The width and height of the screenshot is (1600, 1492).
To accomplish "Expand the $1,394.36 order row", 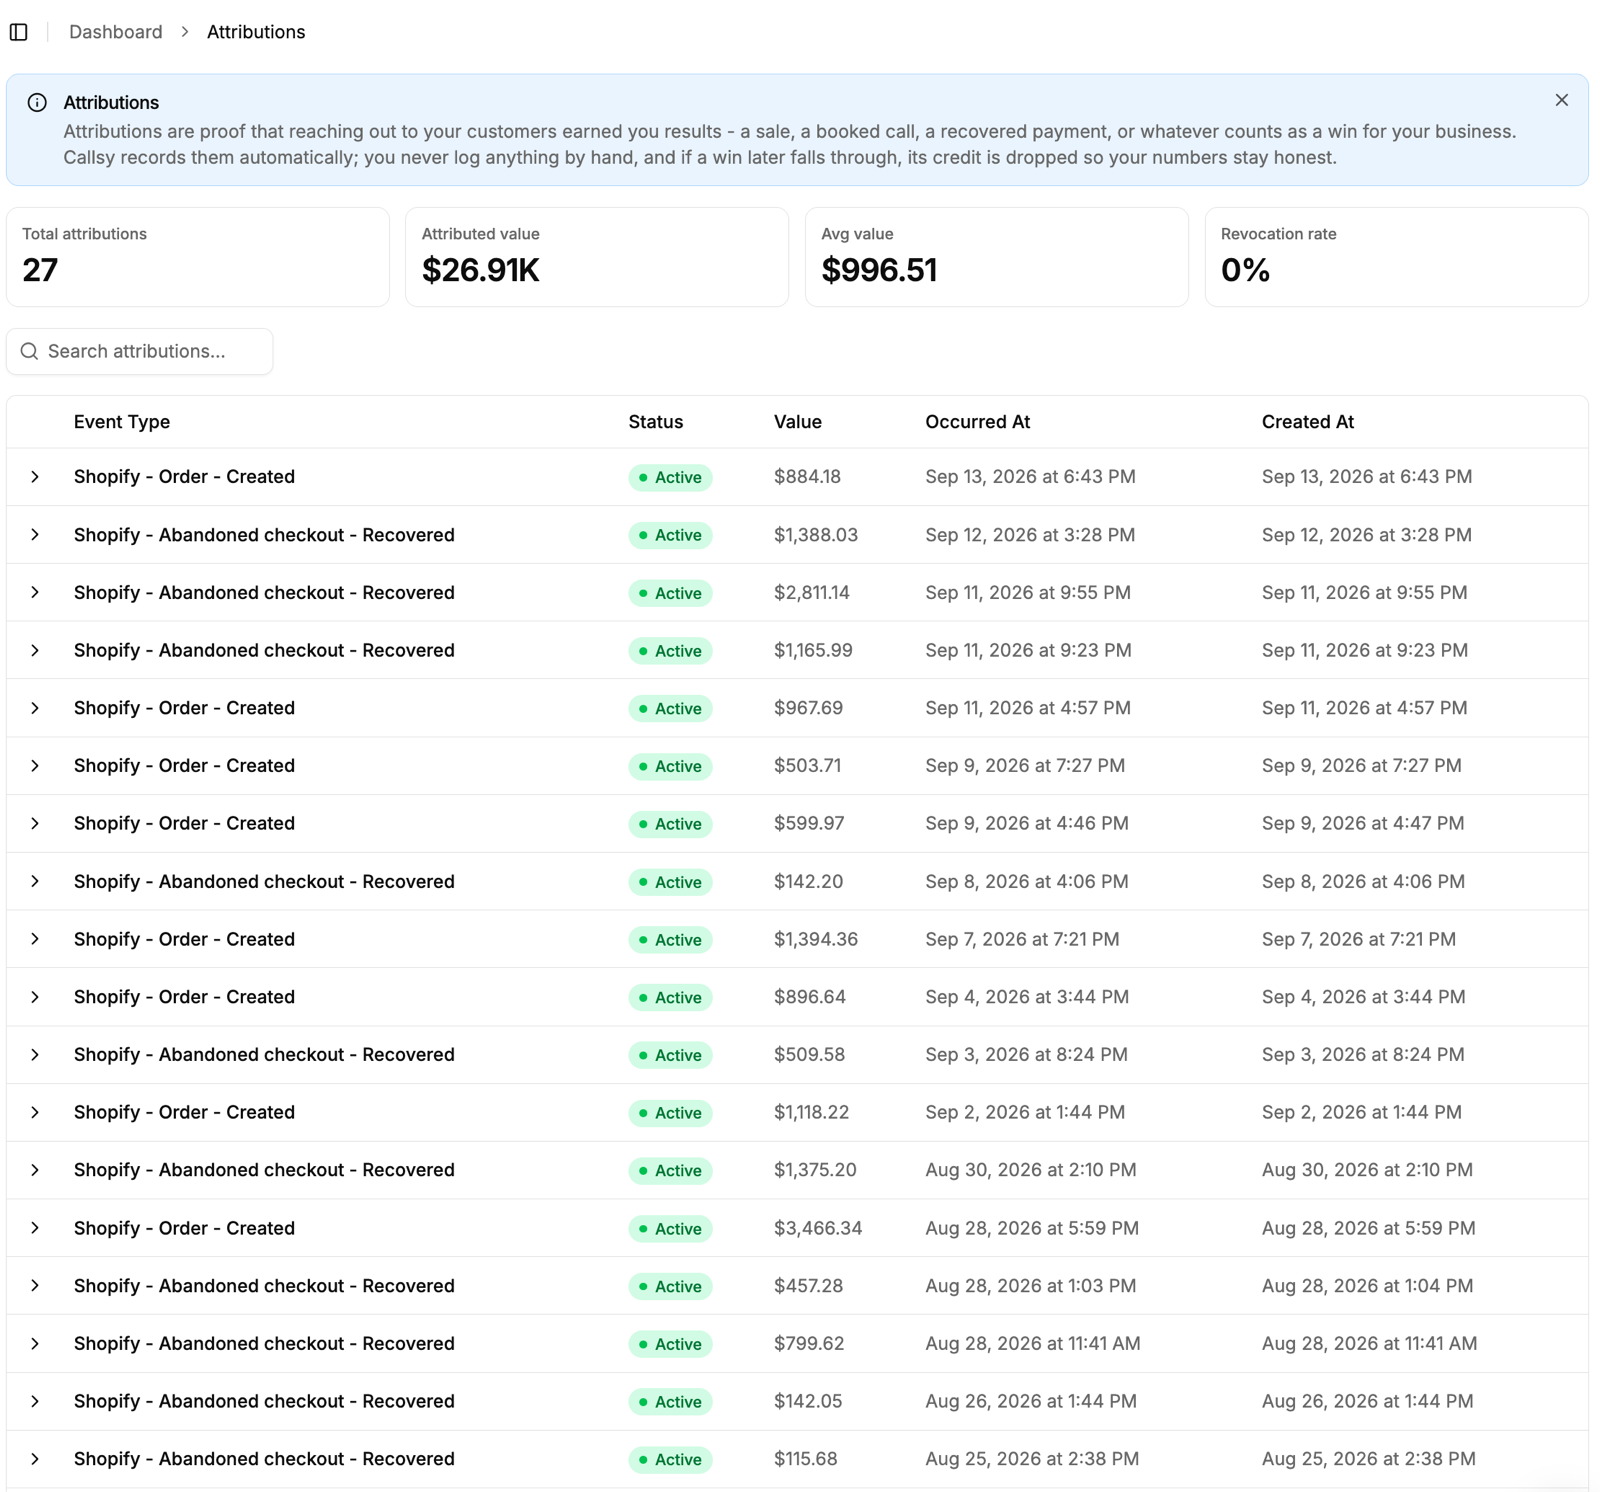I will point(35,940).
